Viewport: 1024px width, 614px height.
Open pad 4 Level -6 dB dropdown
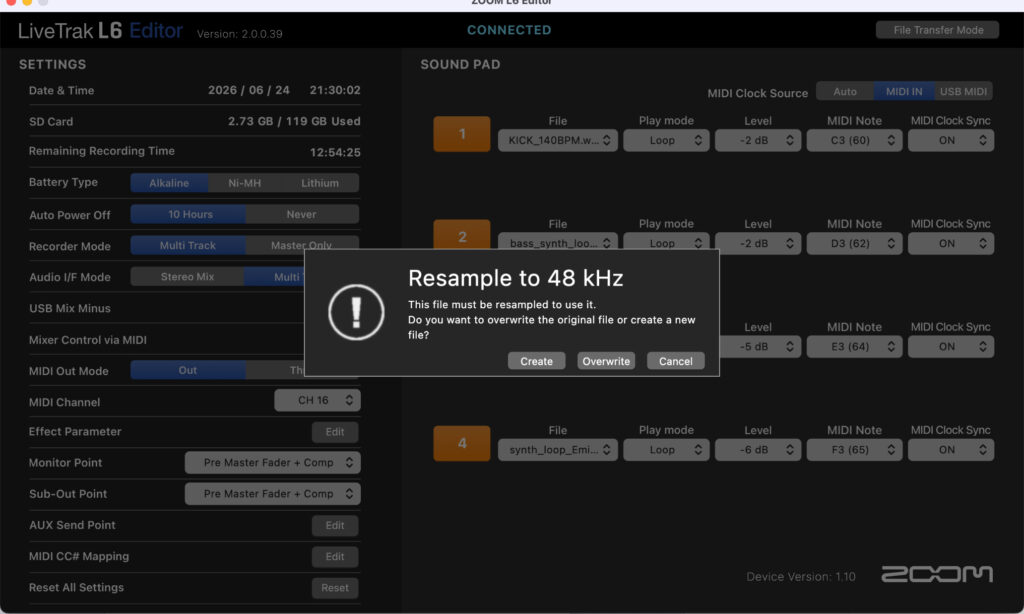click(758, 450)
